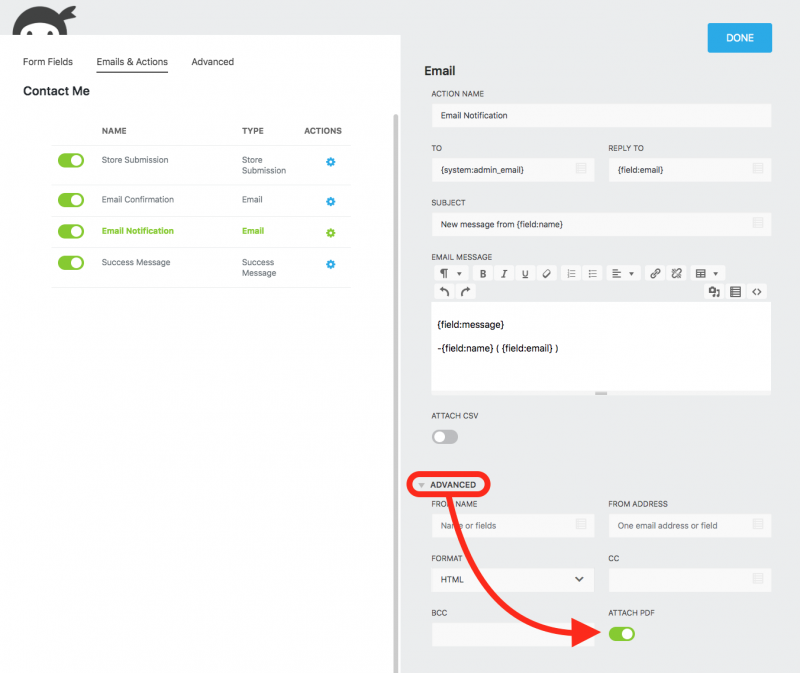
Task: Turn on the Attach CSV switch
Action: 444,437
